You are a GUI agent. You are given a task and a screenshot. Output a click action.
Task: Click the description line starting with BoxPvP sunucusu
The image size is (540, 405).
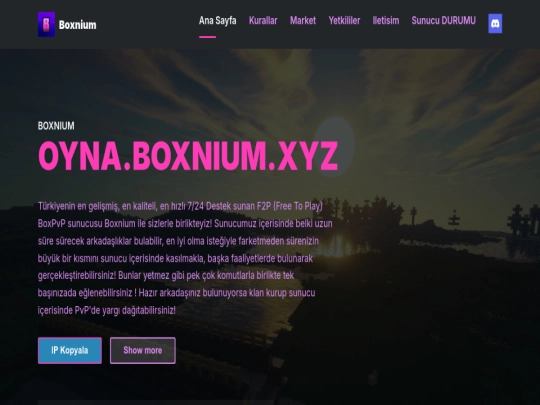pos(185,224)
